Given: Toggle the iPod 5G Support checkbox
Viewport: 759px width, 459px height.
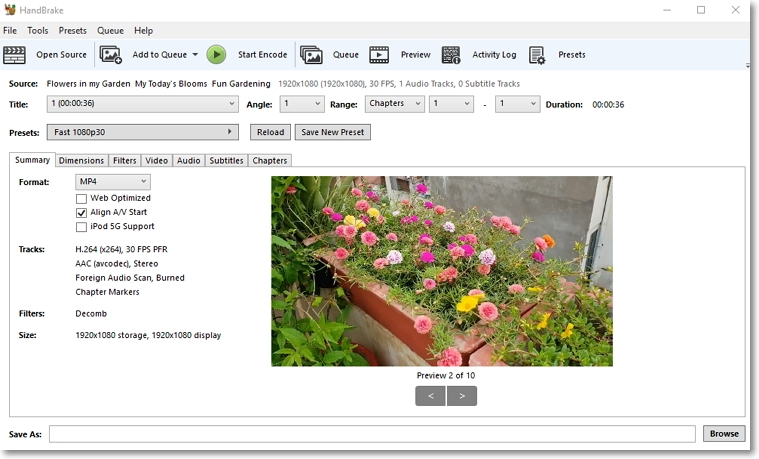Looking at the screenshot, I should [x=82, y=226].
